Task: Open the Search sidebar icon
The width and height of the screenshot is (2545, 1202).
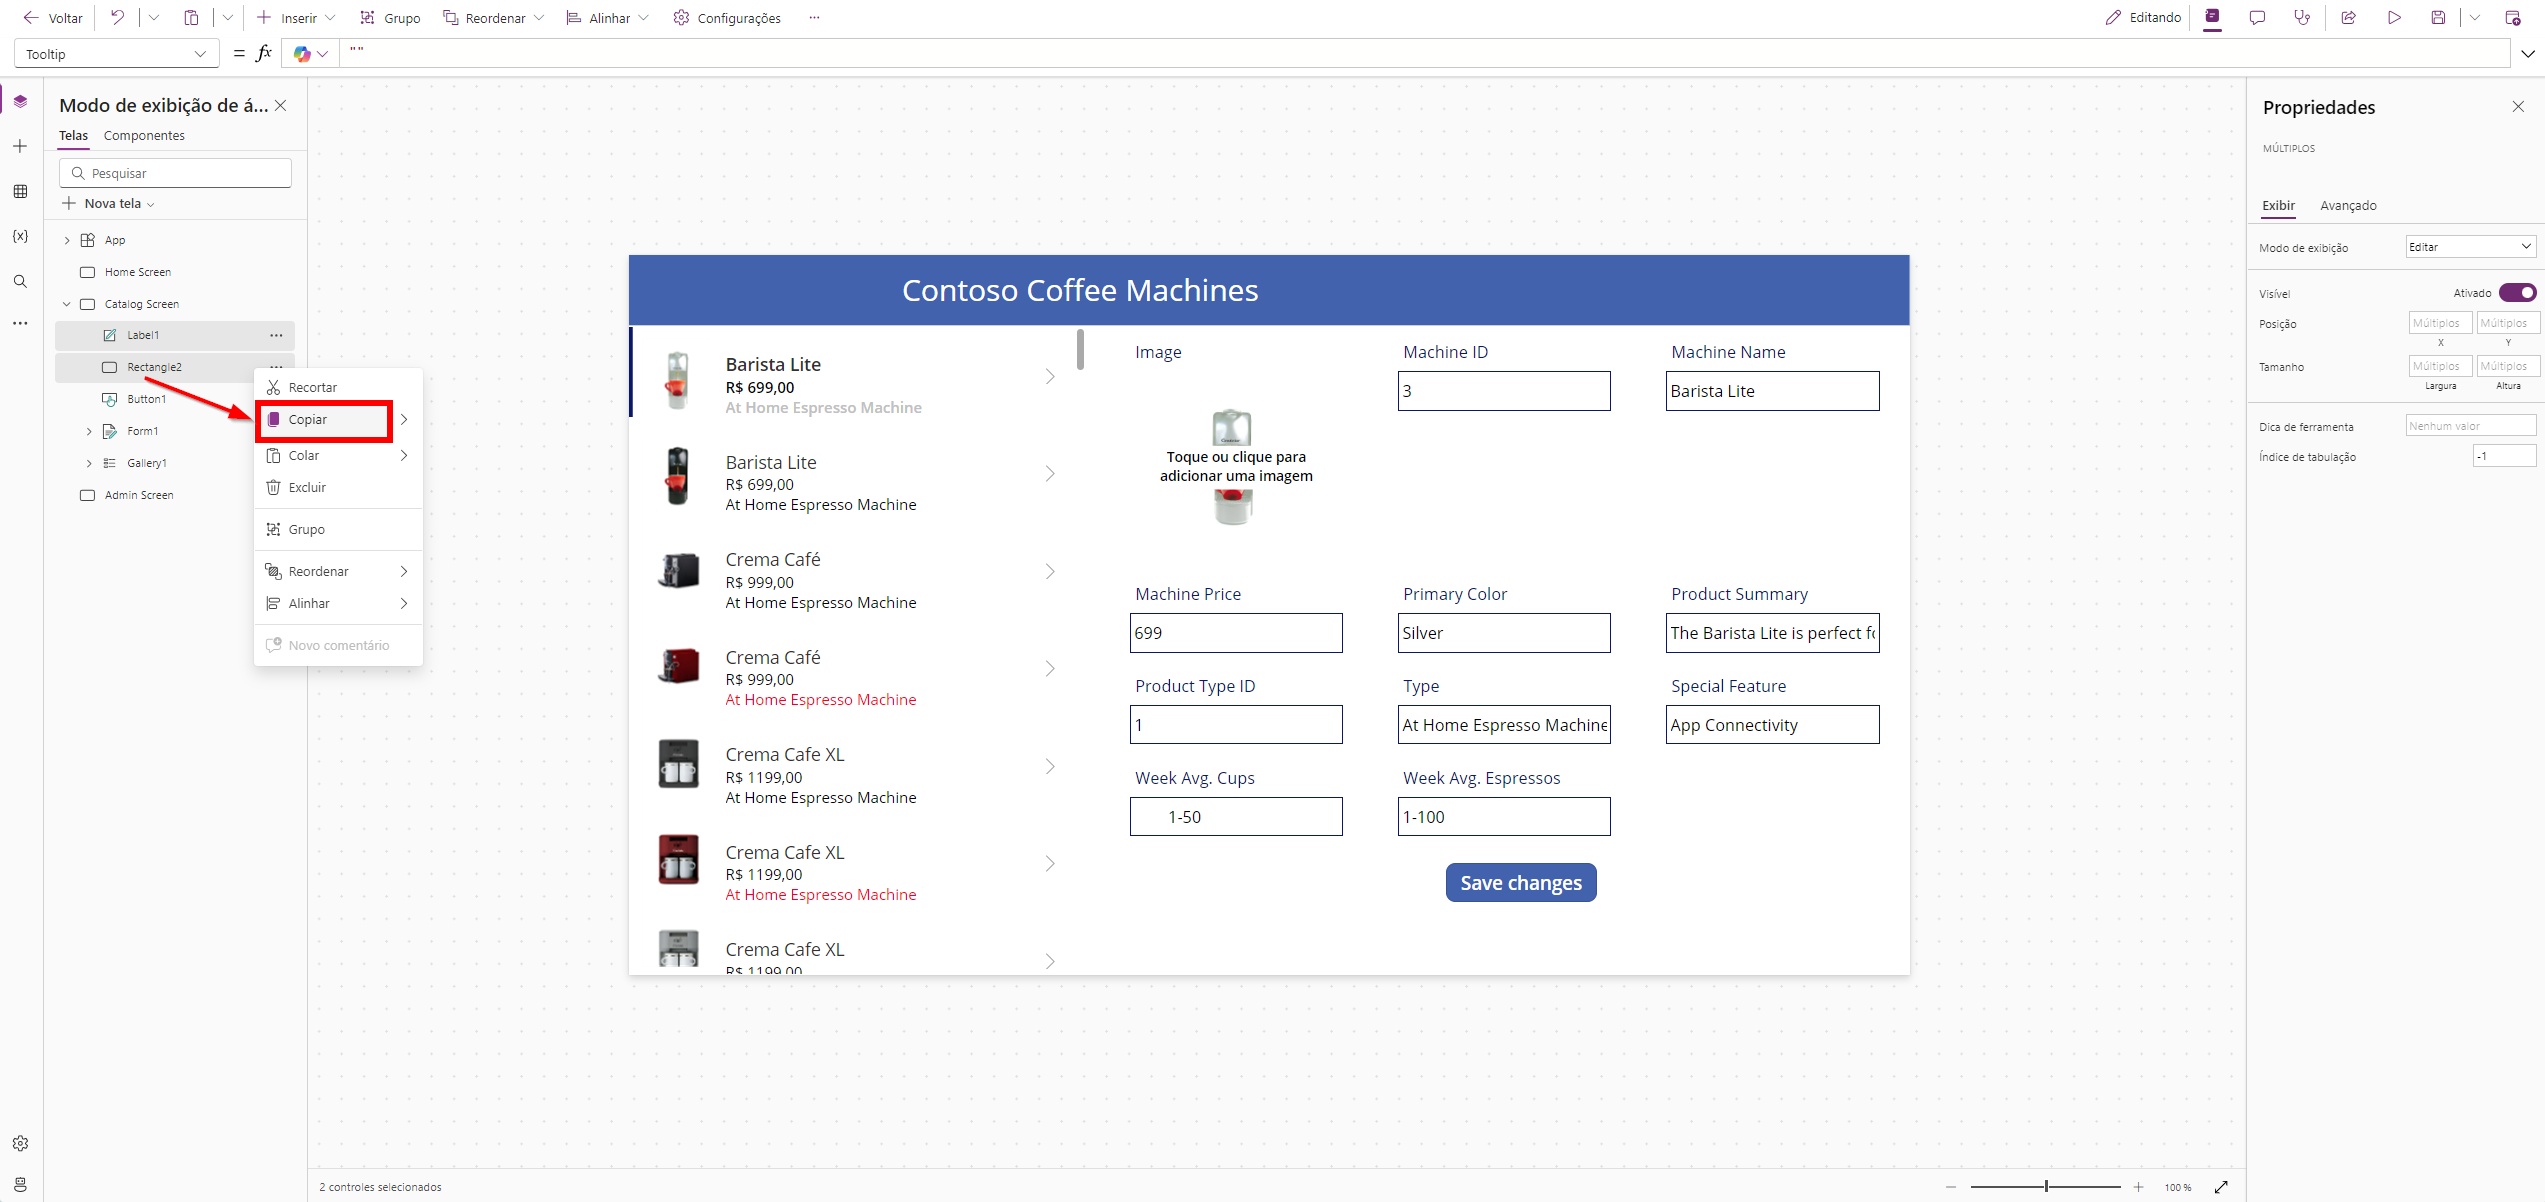Action: click(x=20, y=281)
